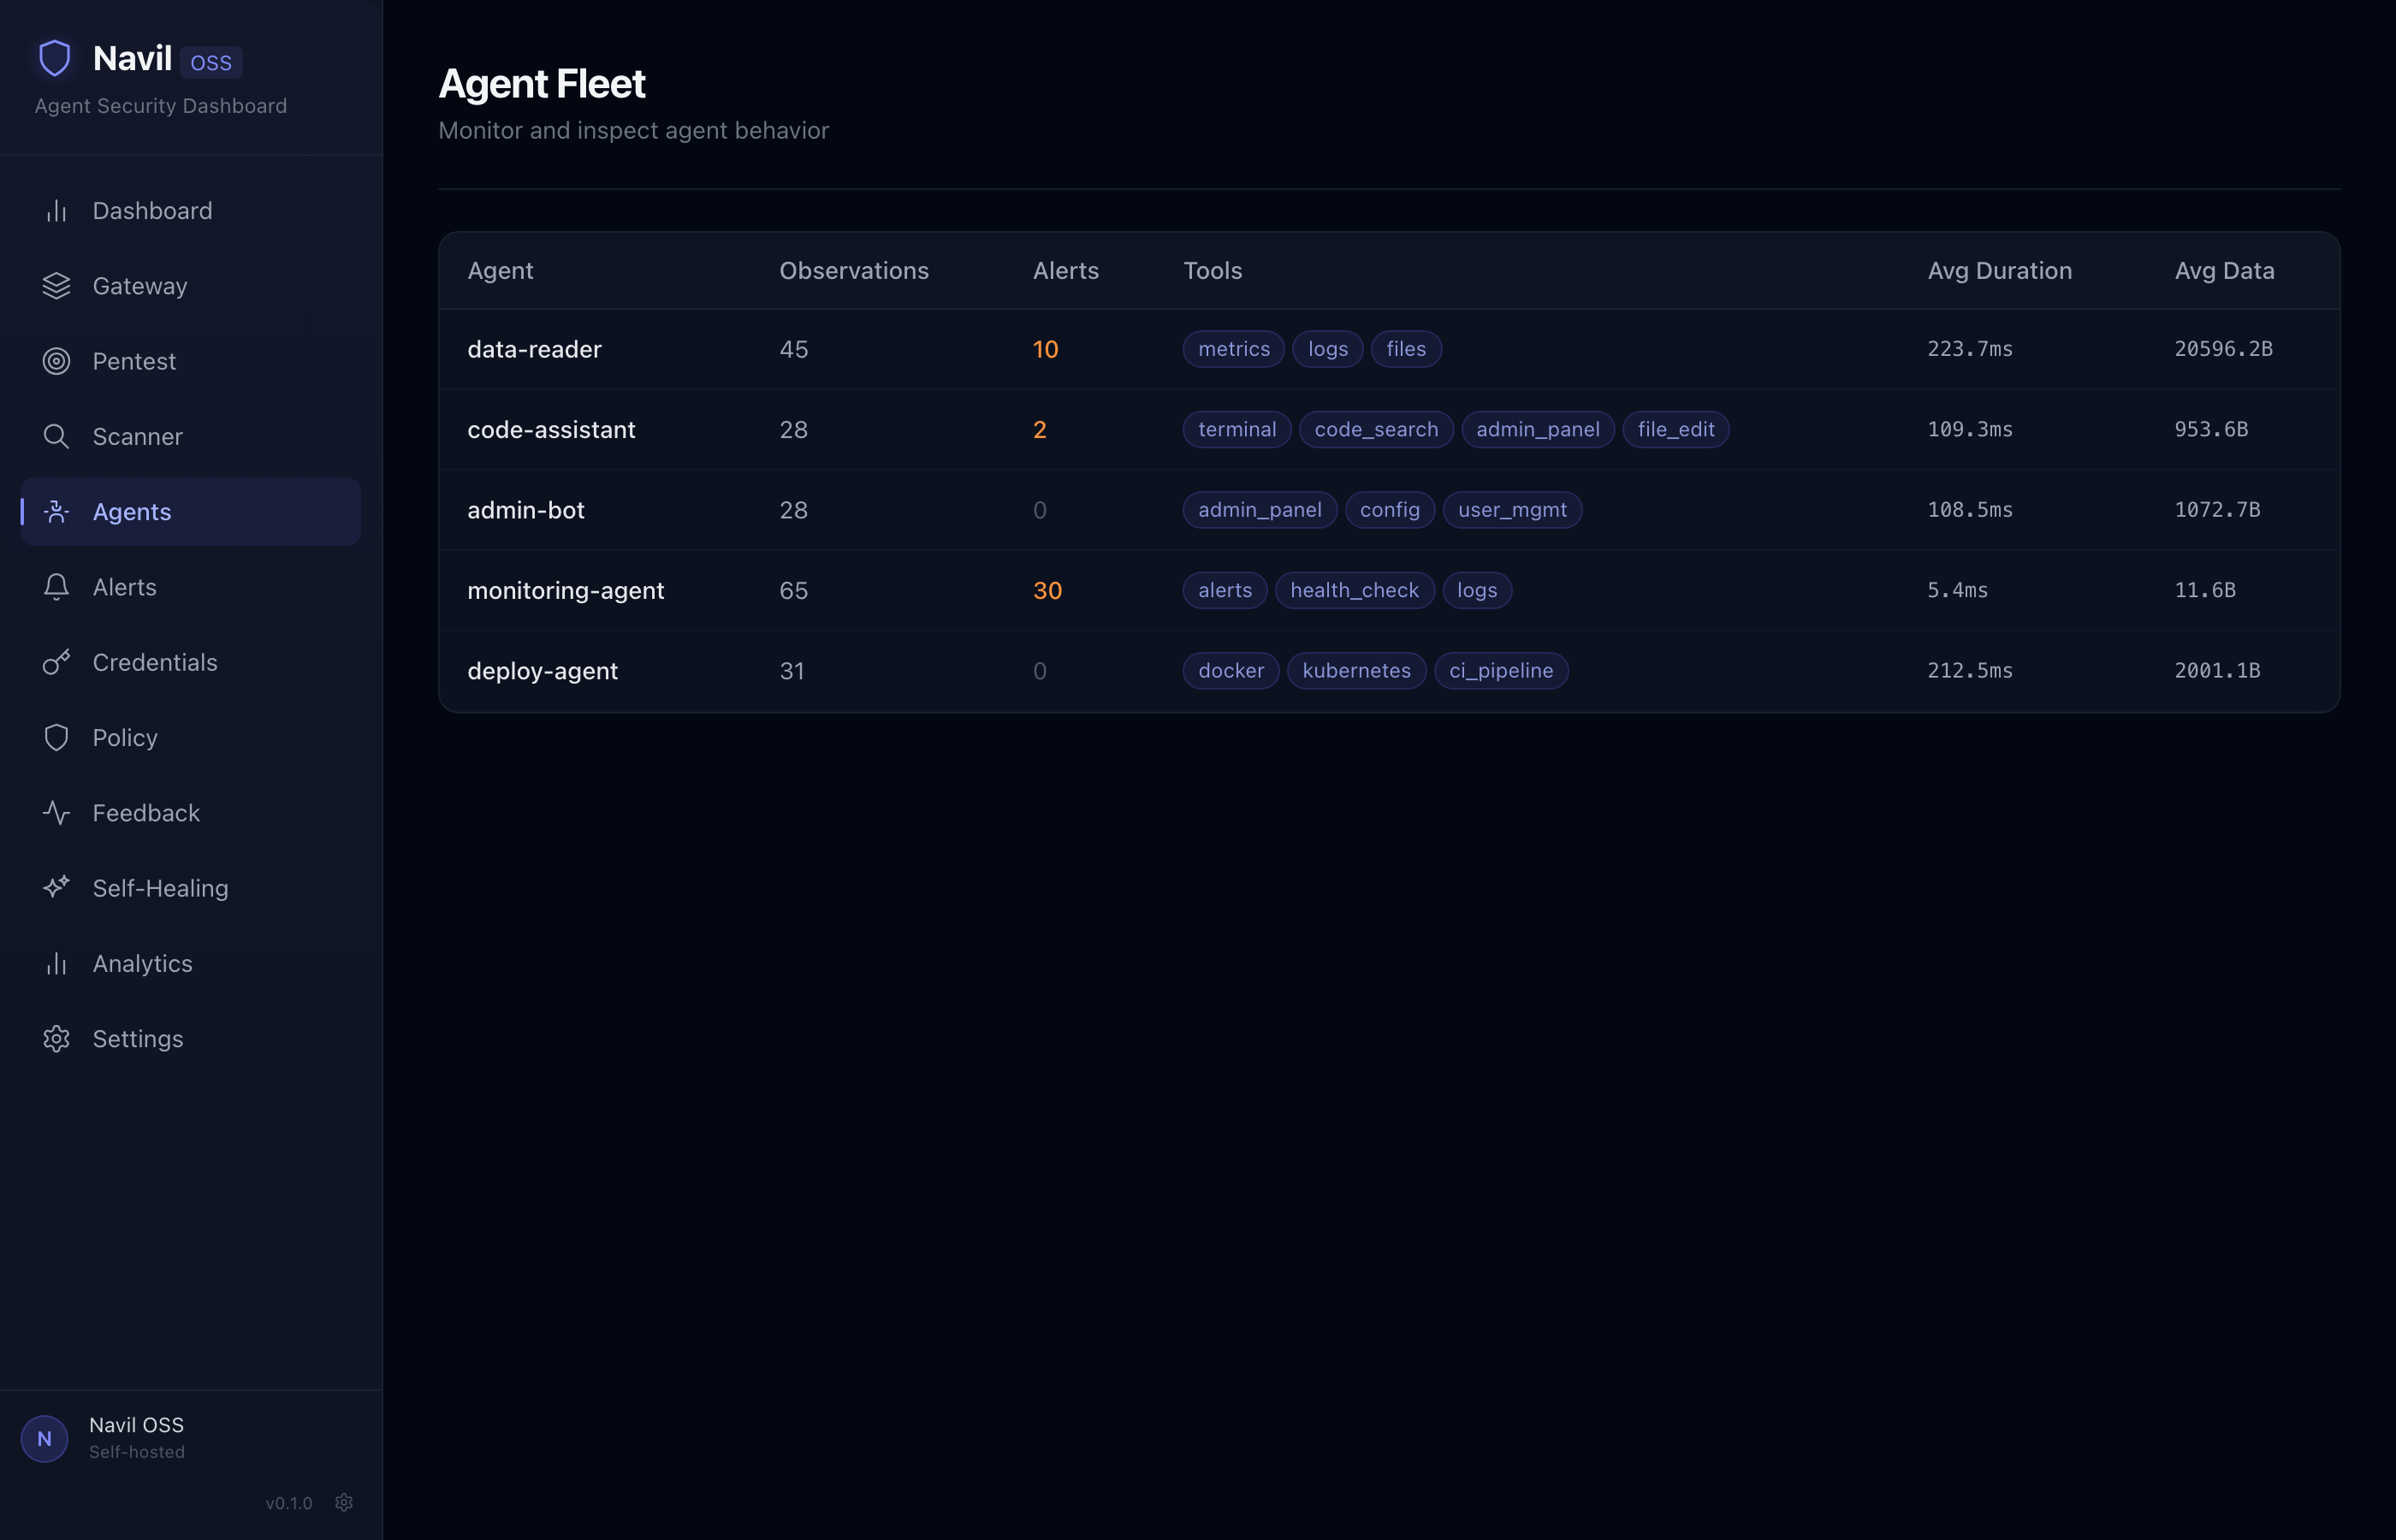
Task: Click the docker tag on deploy-agent
Action: (x=1230, y=670)
